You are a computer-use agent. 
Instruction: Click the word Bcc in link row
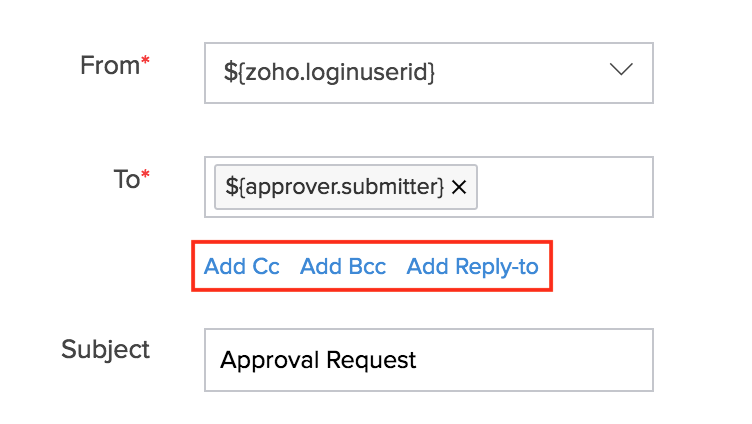[x=367, y=266]
